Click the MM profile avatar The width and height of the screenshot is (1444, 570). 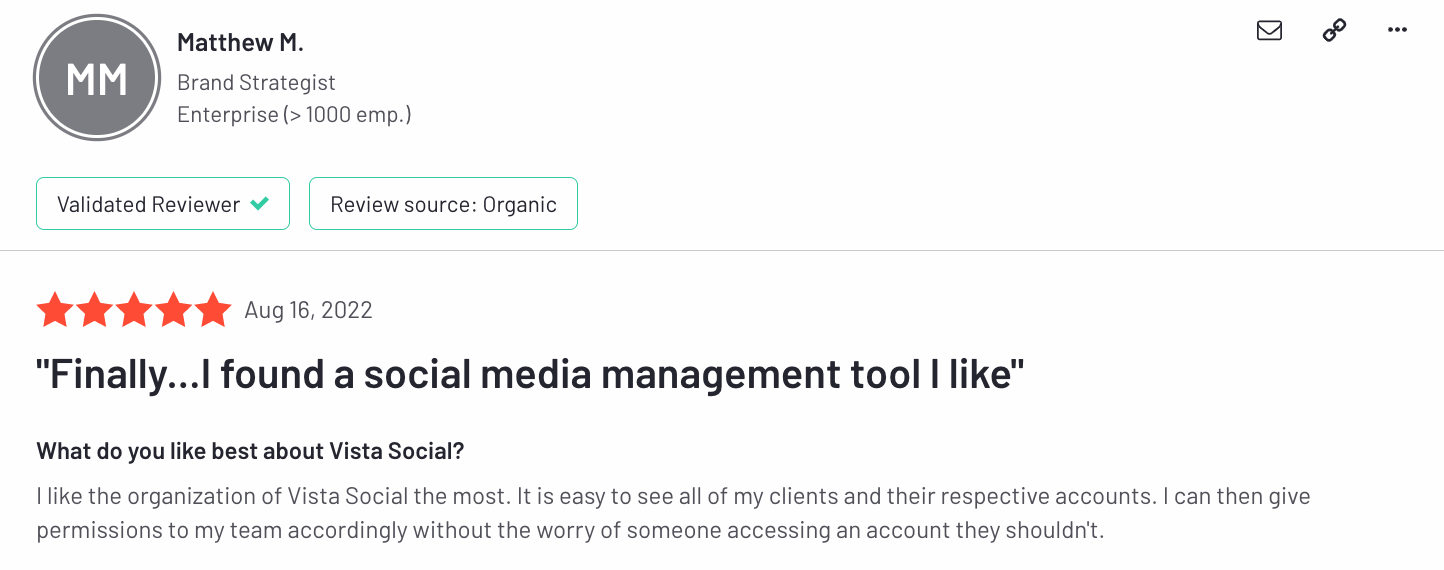[97, 79]
